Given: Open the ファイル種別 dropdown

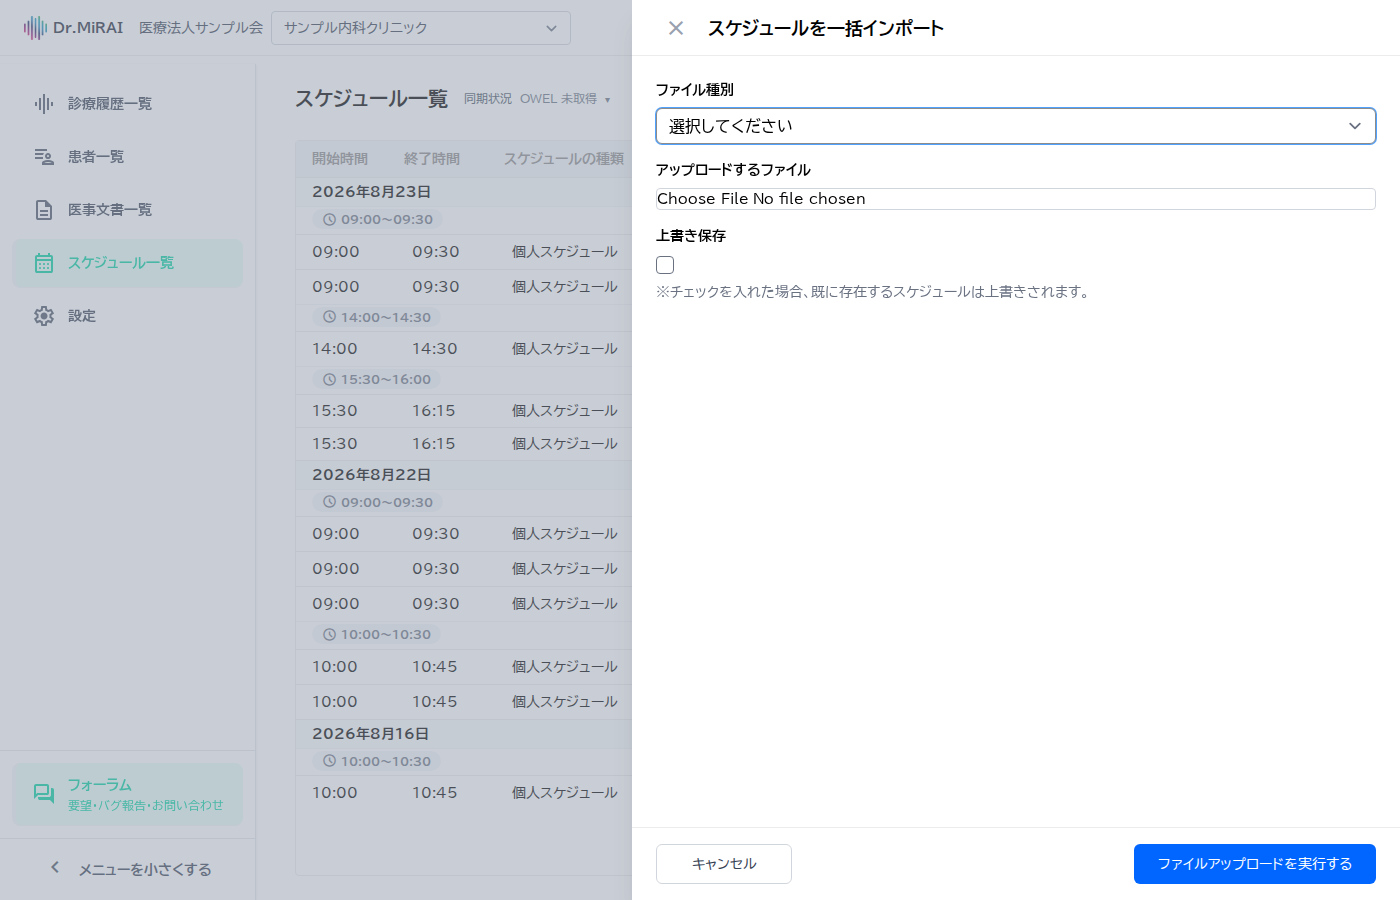Looking at the screenshot, I should [1016, 126].
